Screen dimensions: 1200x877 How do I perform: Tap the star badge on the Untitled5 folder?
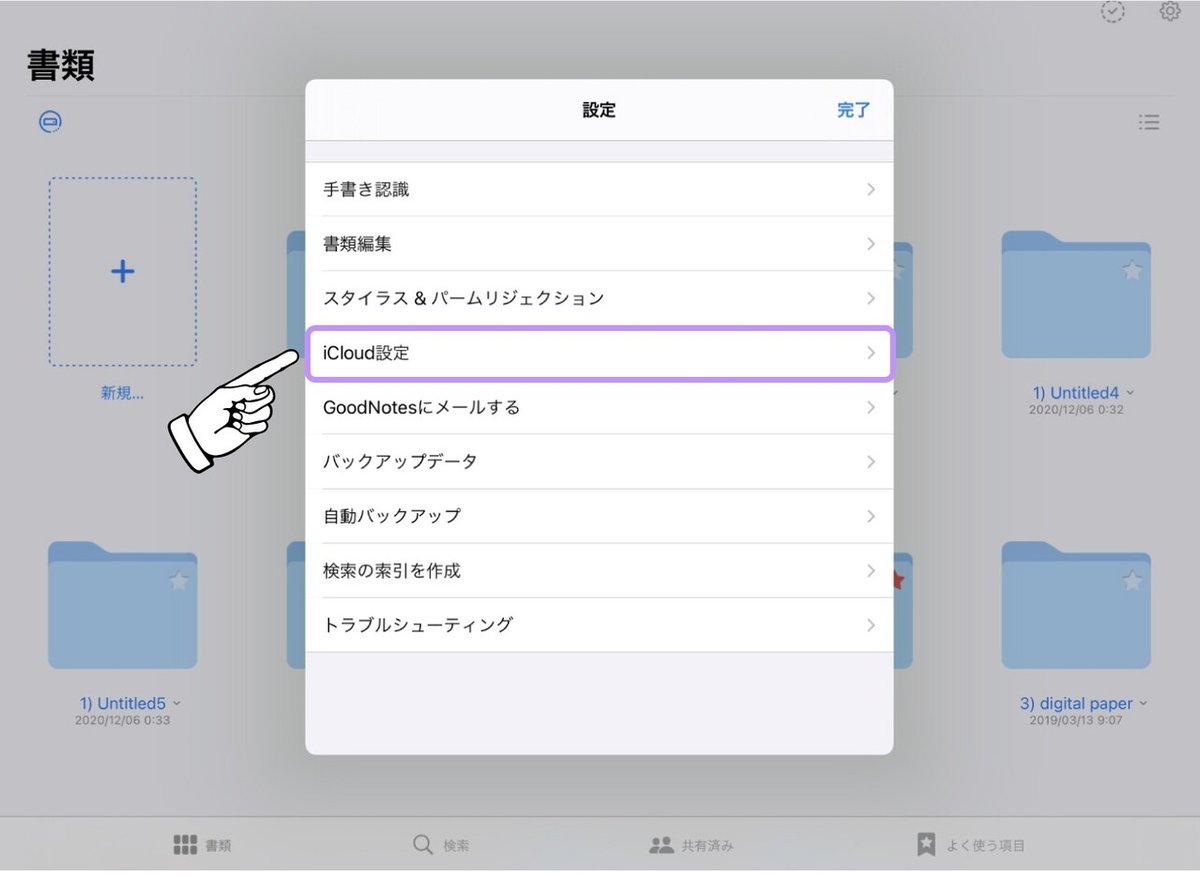[177, 579]
